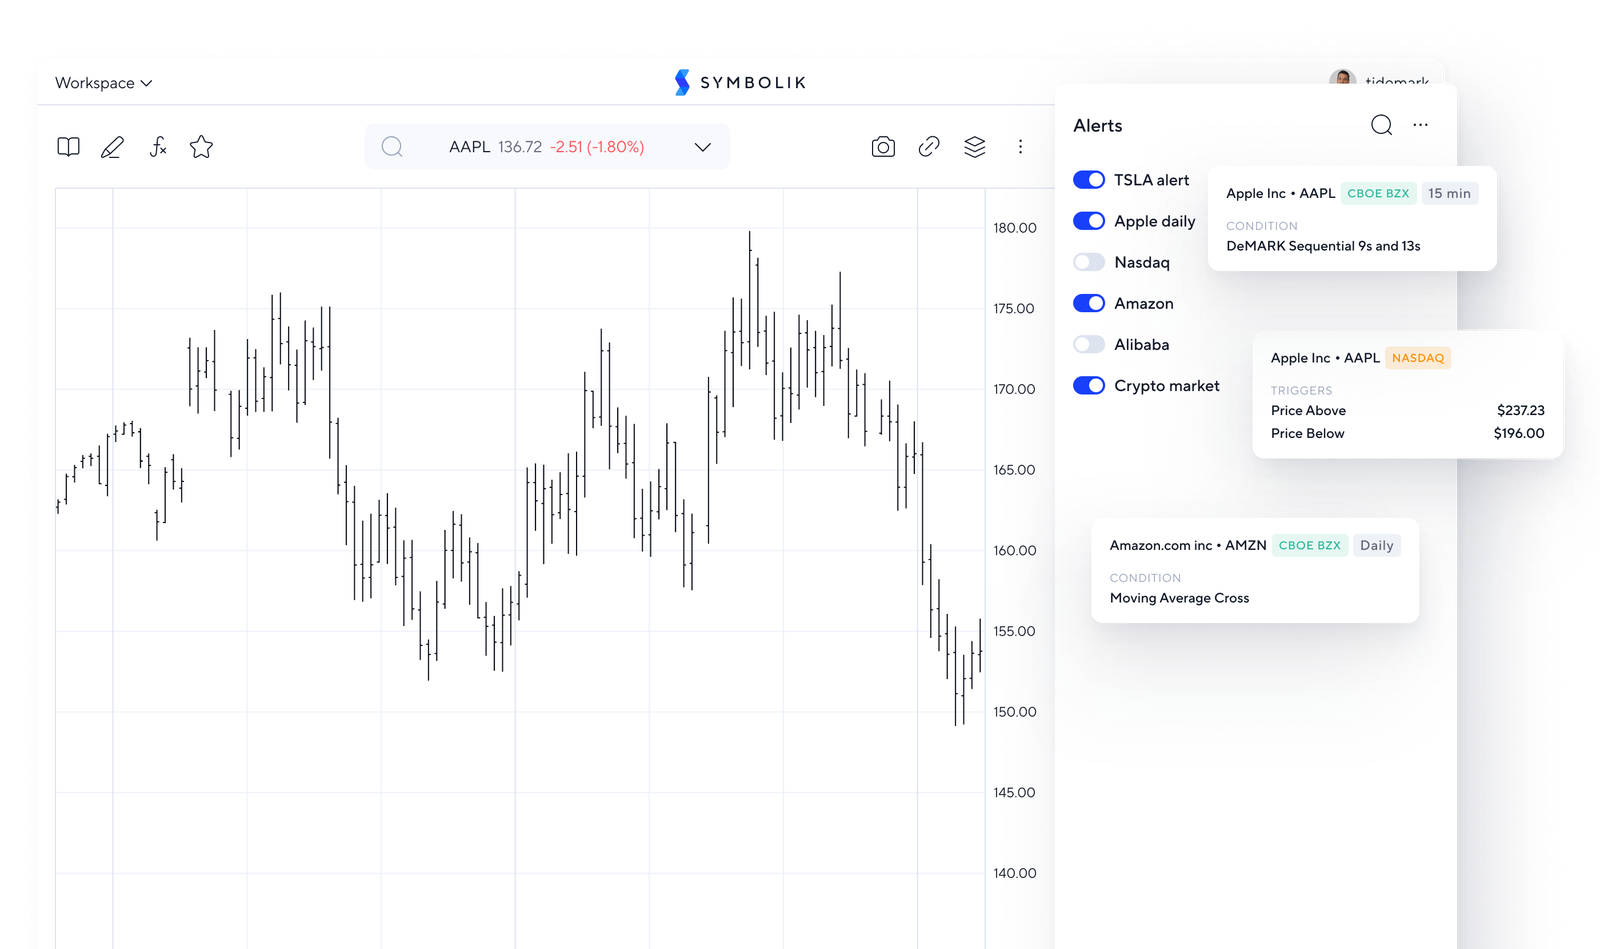Viewport: 1600px width, 949px height.
Task: Open the book/library icon in toolbar
Action: [x=68, y=147]
